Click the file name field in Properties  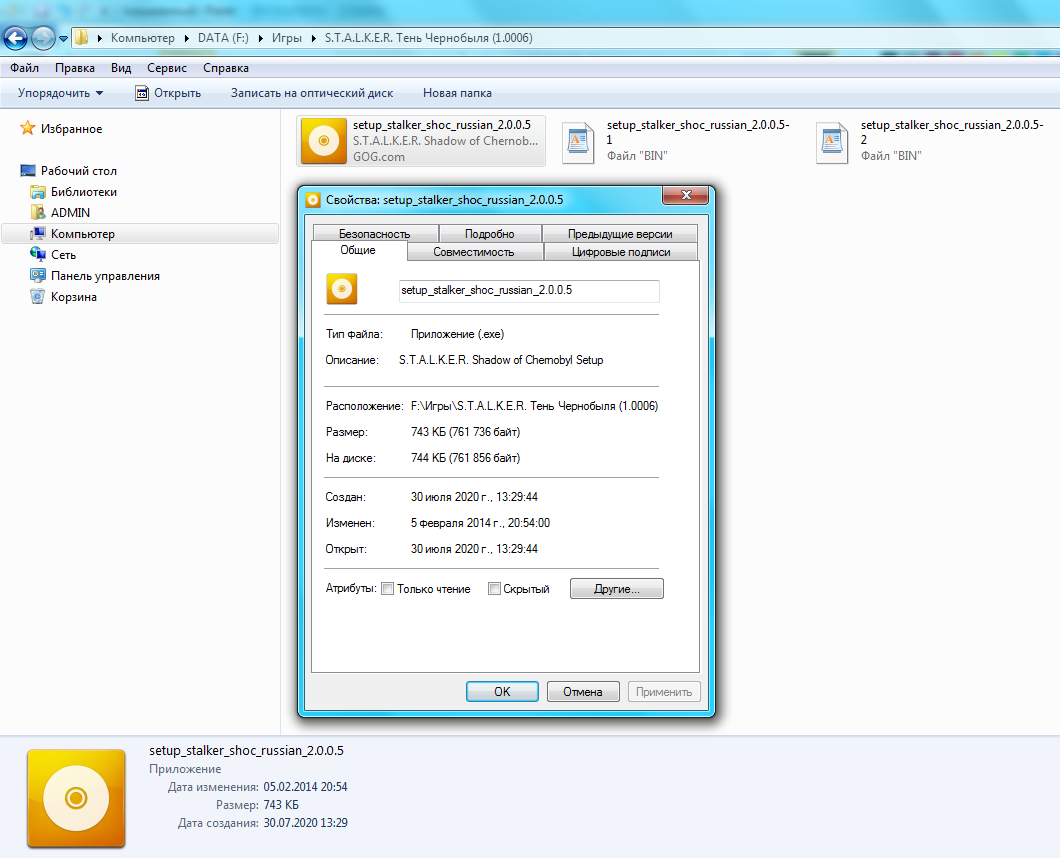click(529, 291)
